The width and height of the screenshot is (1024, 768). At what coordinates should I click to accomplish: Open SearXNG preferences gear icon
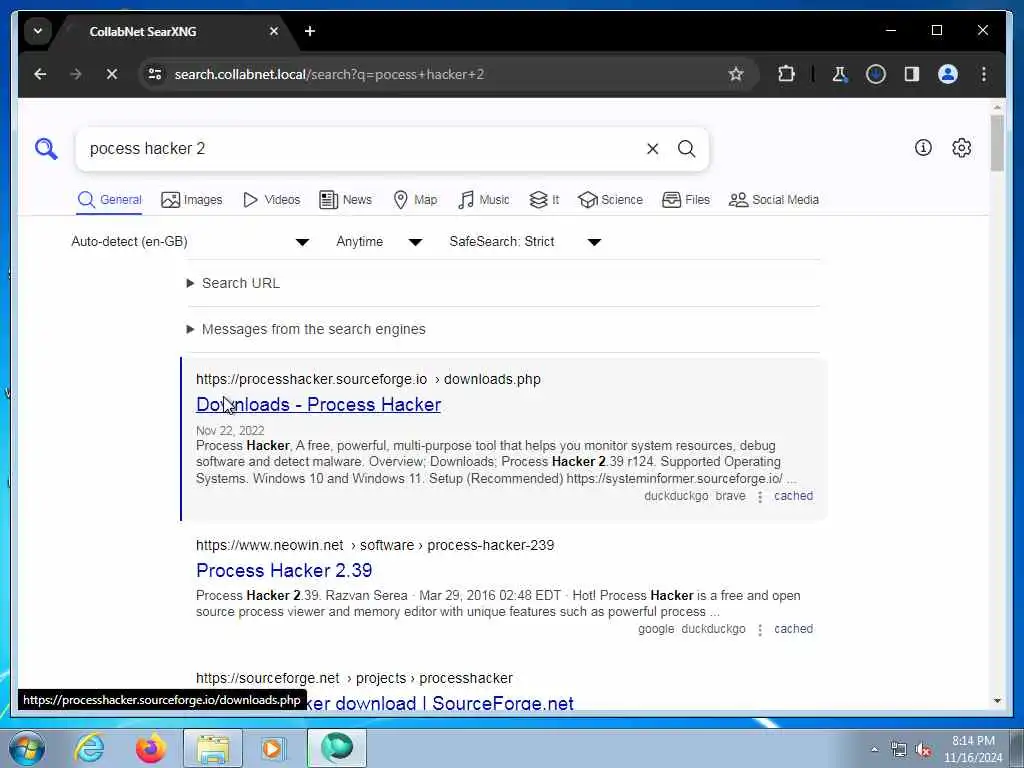pyautogui.click(x=961, y=148)
